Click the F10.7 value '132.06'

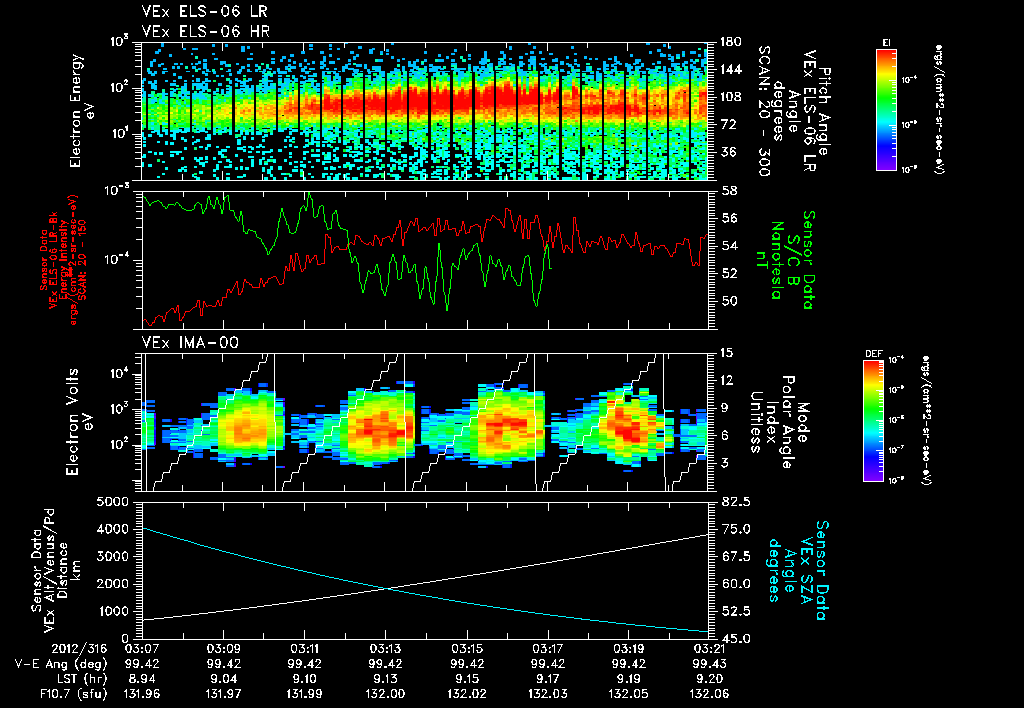(709, 694)
